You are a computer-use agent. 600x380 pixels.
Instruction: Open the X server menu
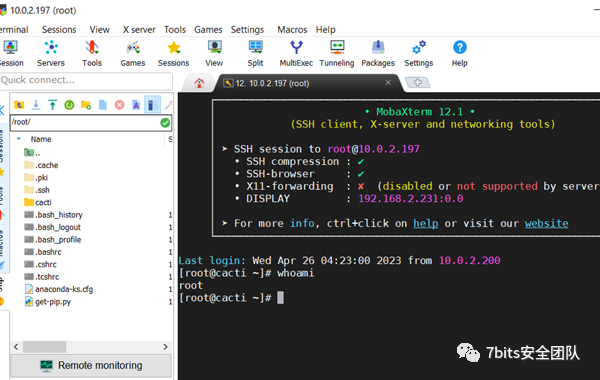tap(139, 29)
